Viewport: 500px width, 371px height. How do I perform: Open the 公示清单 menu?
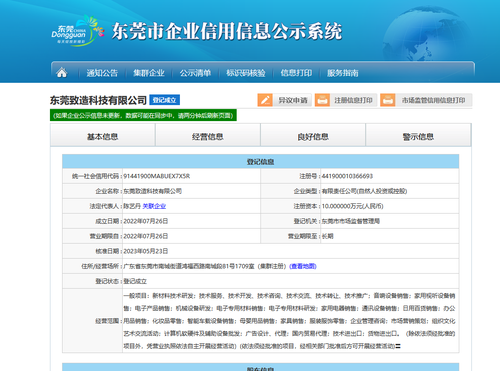point(195,73)
